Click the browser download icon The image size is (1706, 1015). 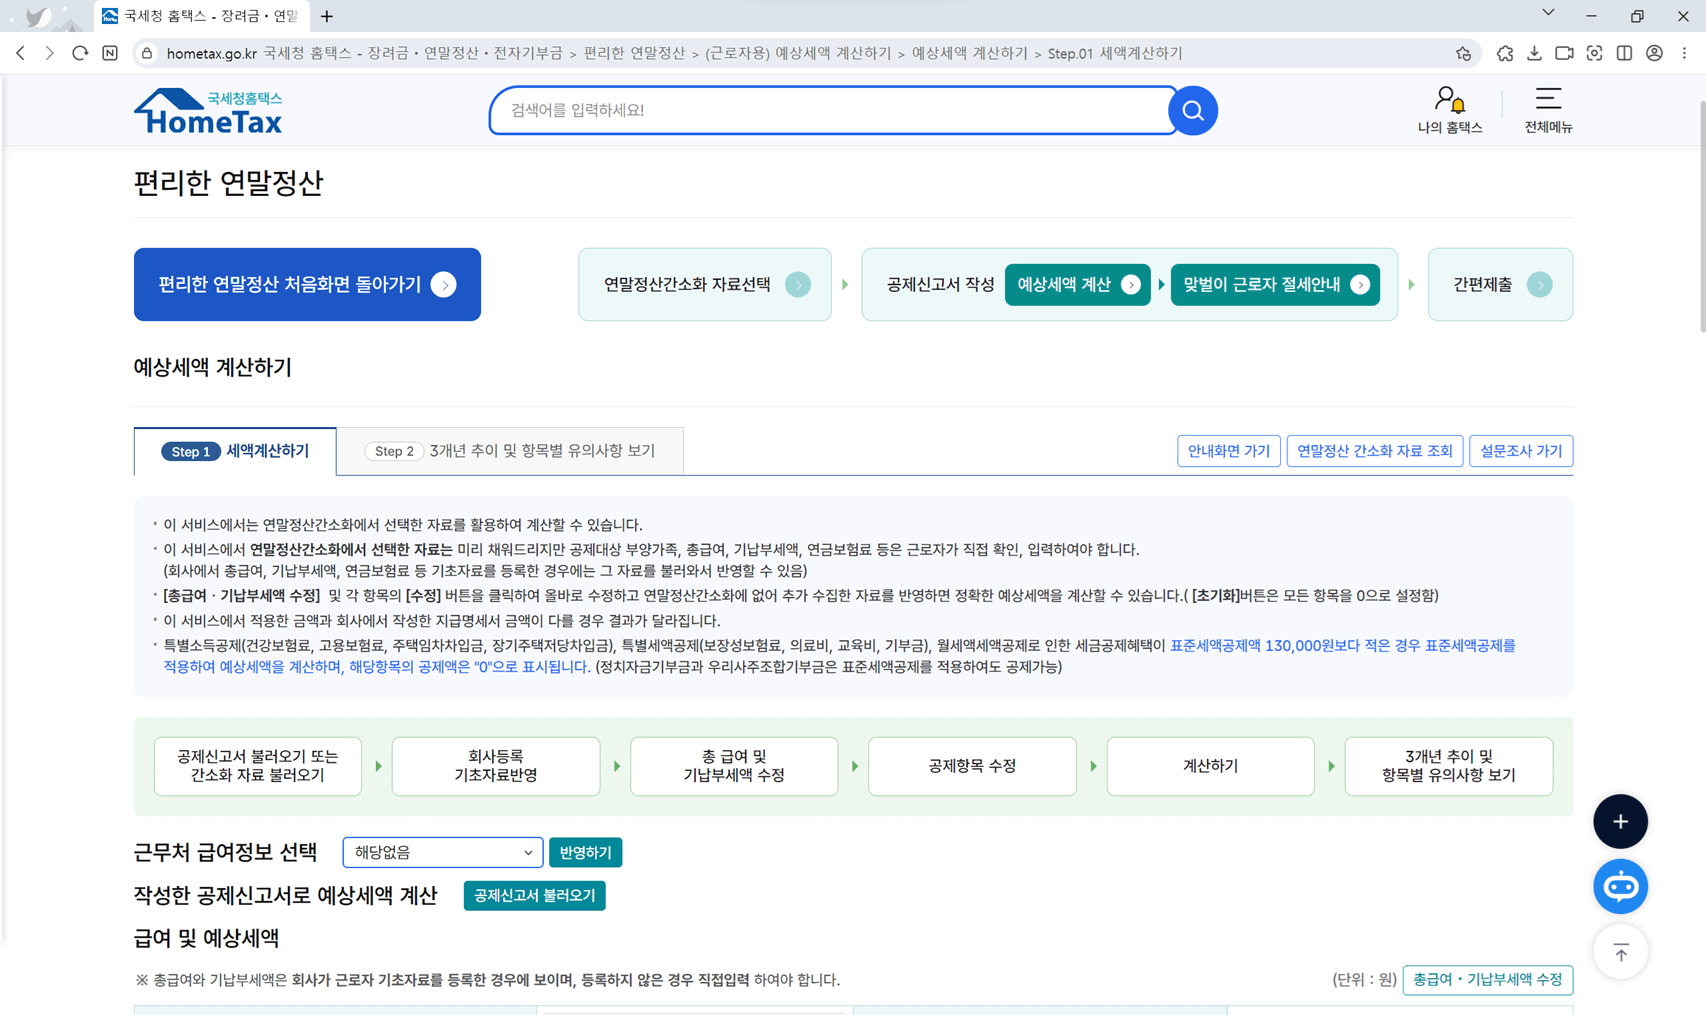tap(1534, 53)
